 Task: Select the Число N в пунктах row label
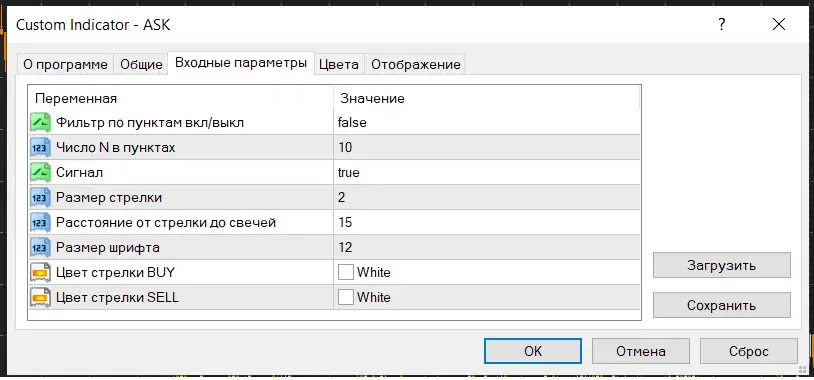[116, 147]
